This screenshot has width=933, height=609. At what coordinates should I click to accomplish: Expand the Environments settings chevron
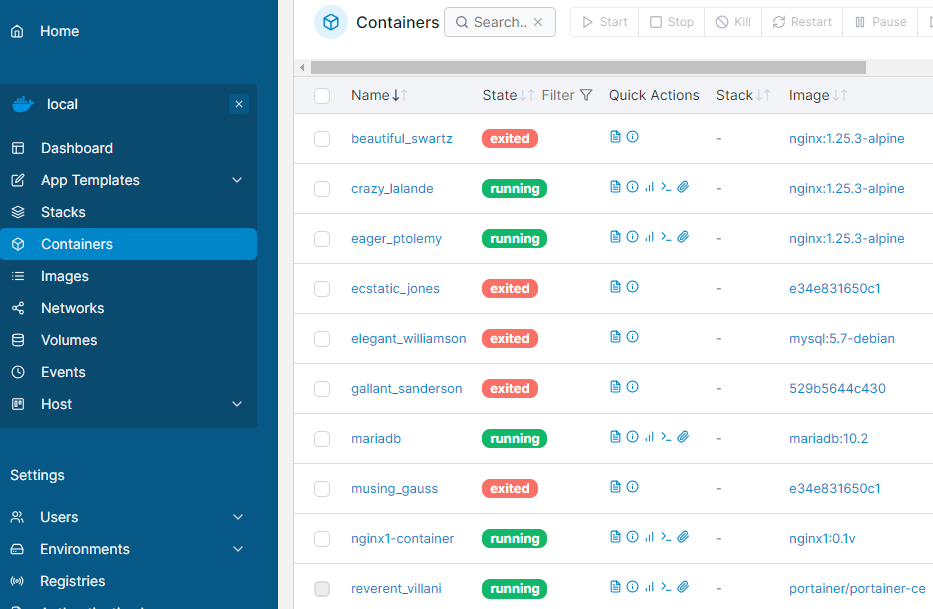(238, 549)
